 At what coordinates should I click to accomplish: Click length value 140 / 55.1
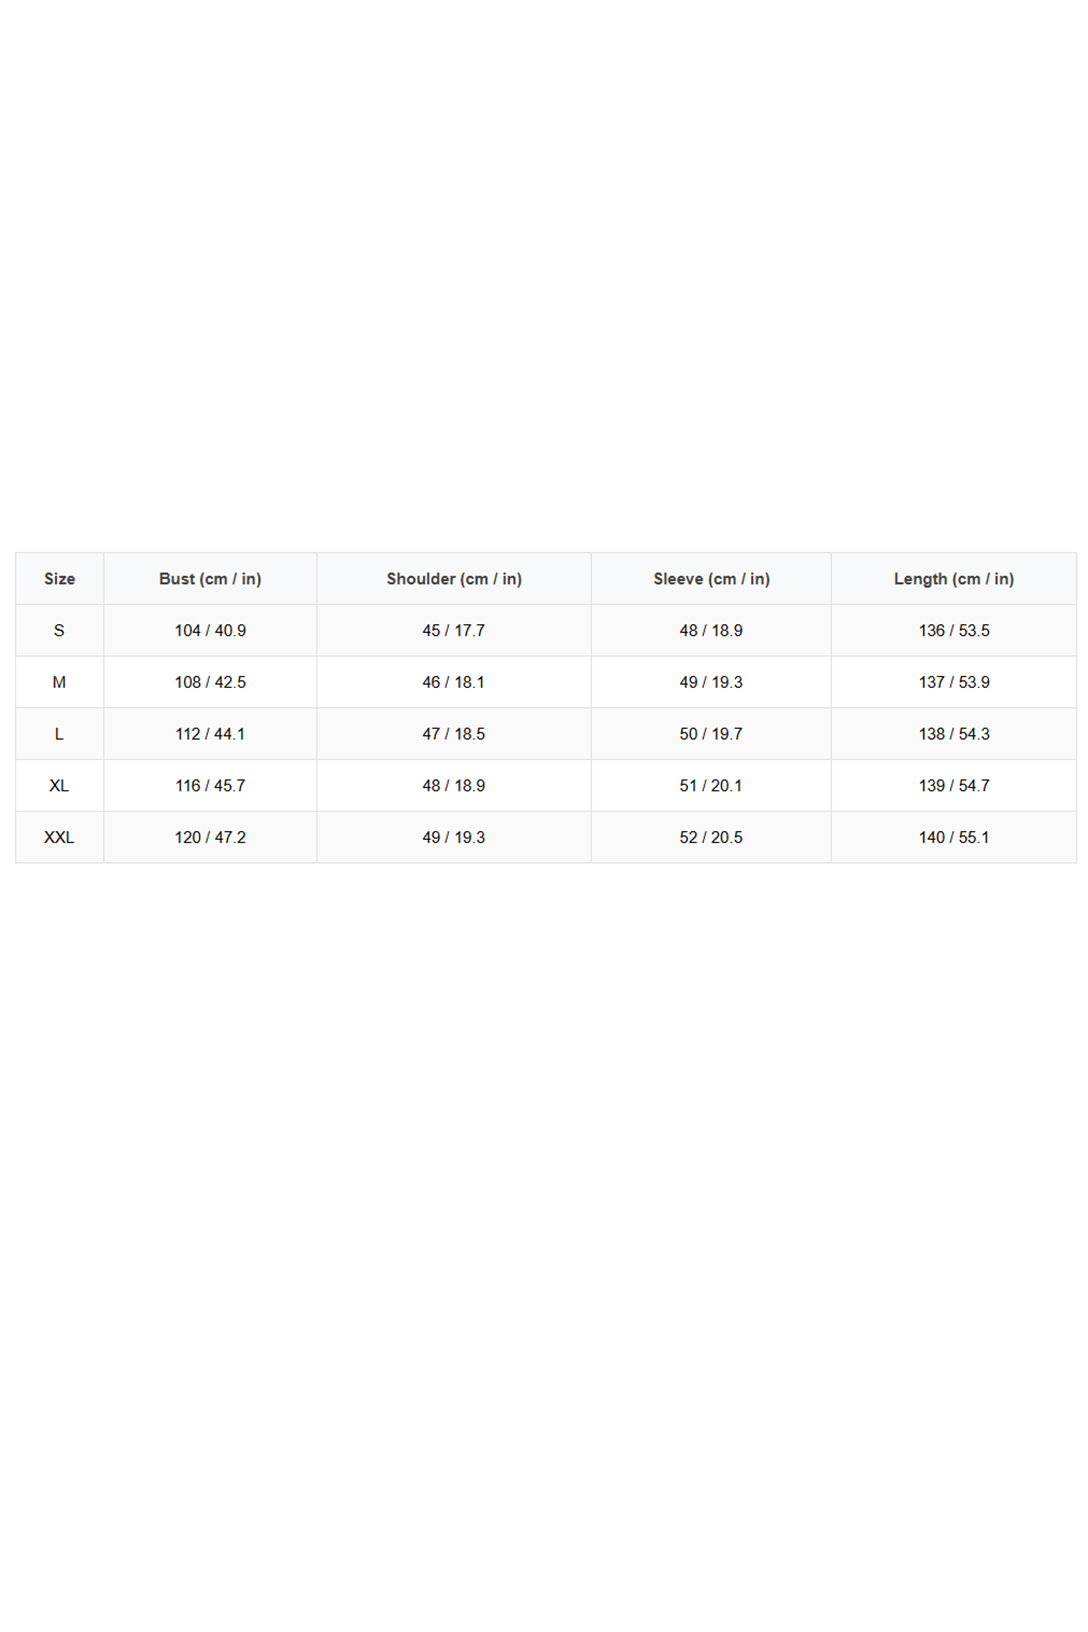click(x=954, y=838)
